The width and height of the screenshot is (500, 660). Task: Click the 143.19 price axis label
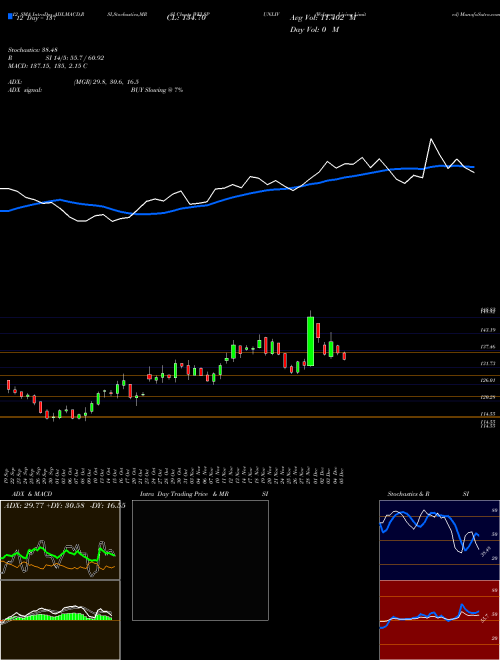coord(488,330)
